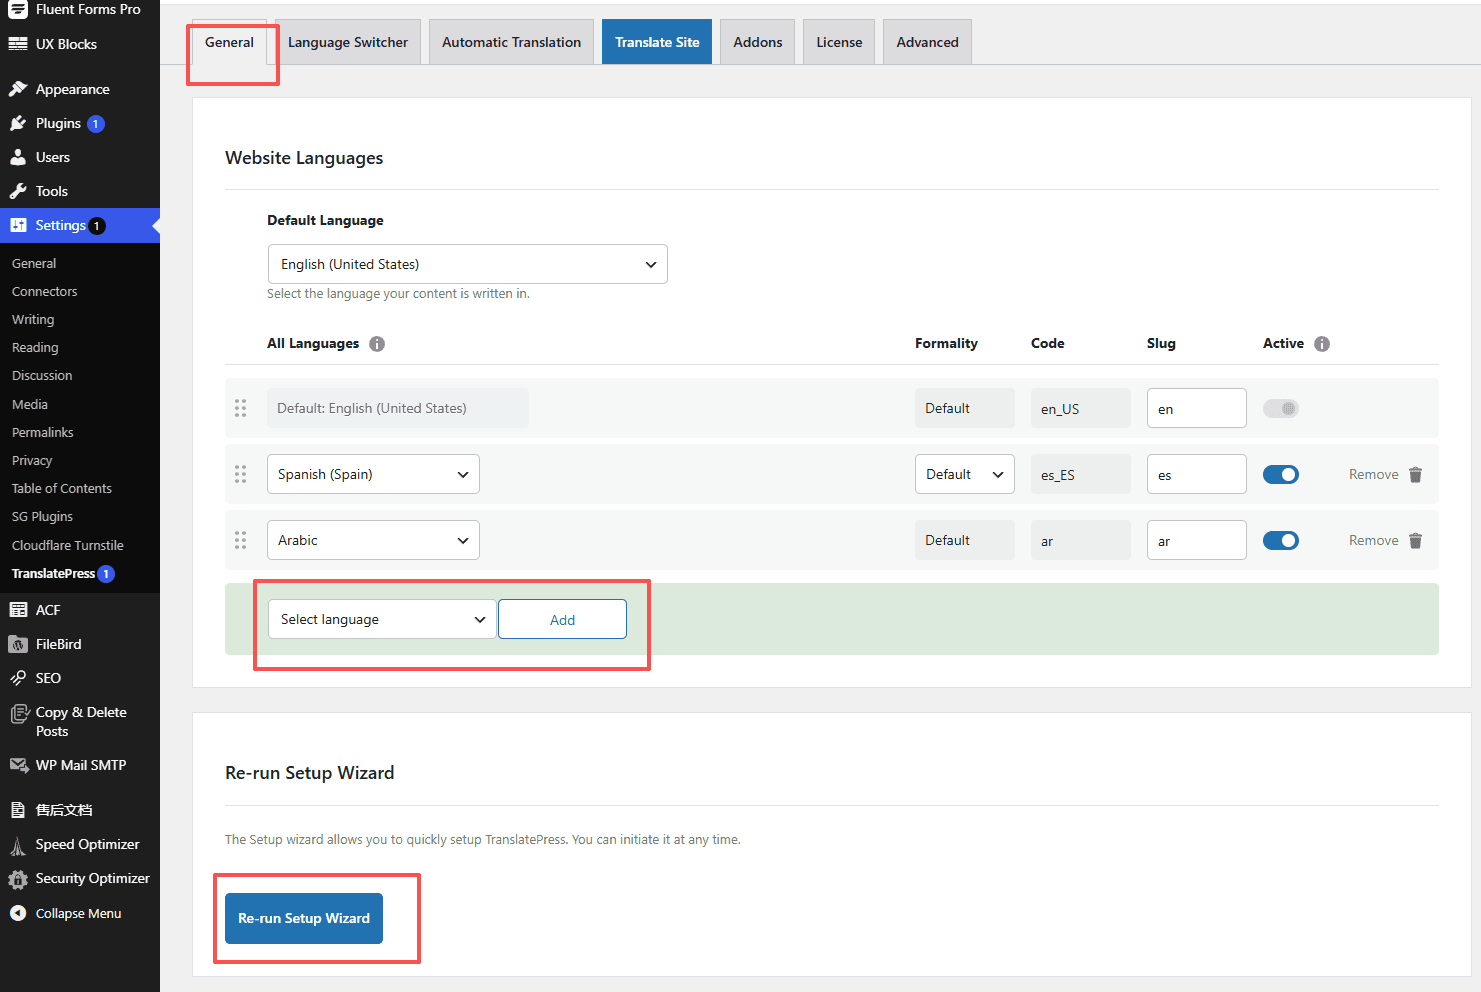This screenshot has width=1481, height=992.
Task: Open the License tab
Action: tap(839, 42)
